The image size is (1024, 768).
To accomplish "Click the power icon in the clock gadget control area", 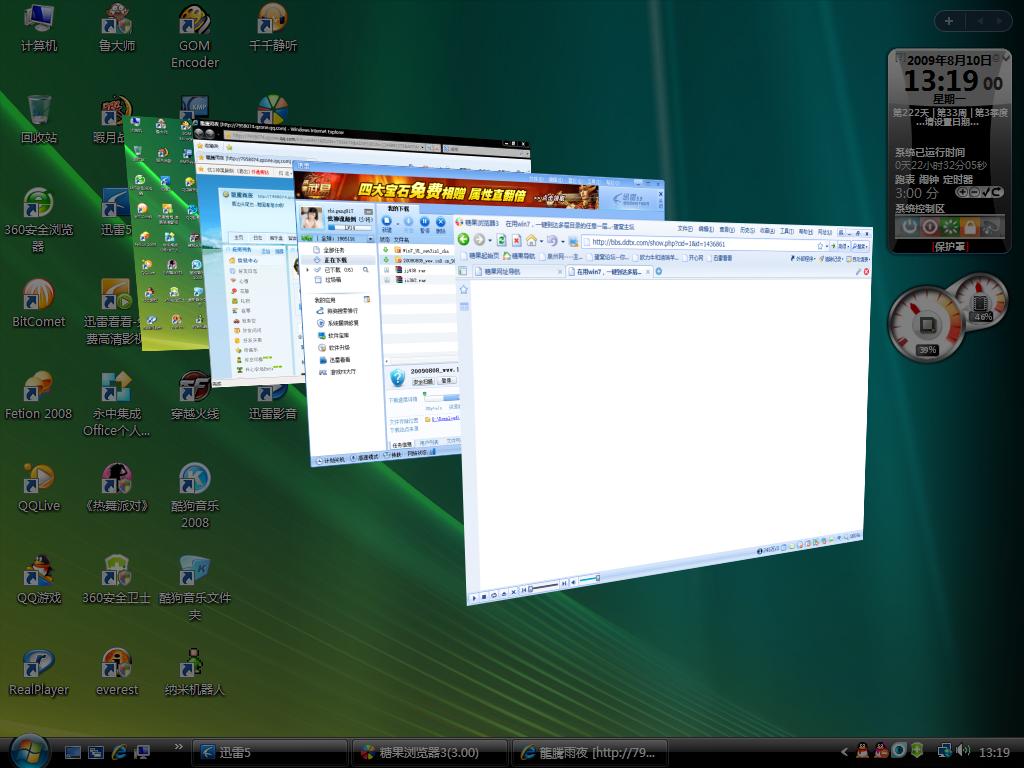I will pos(909,227).
